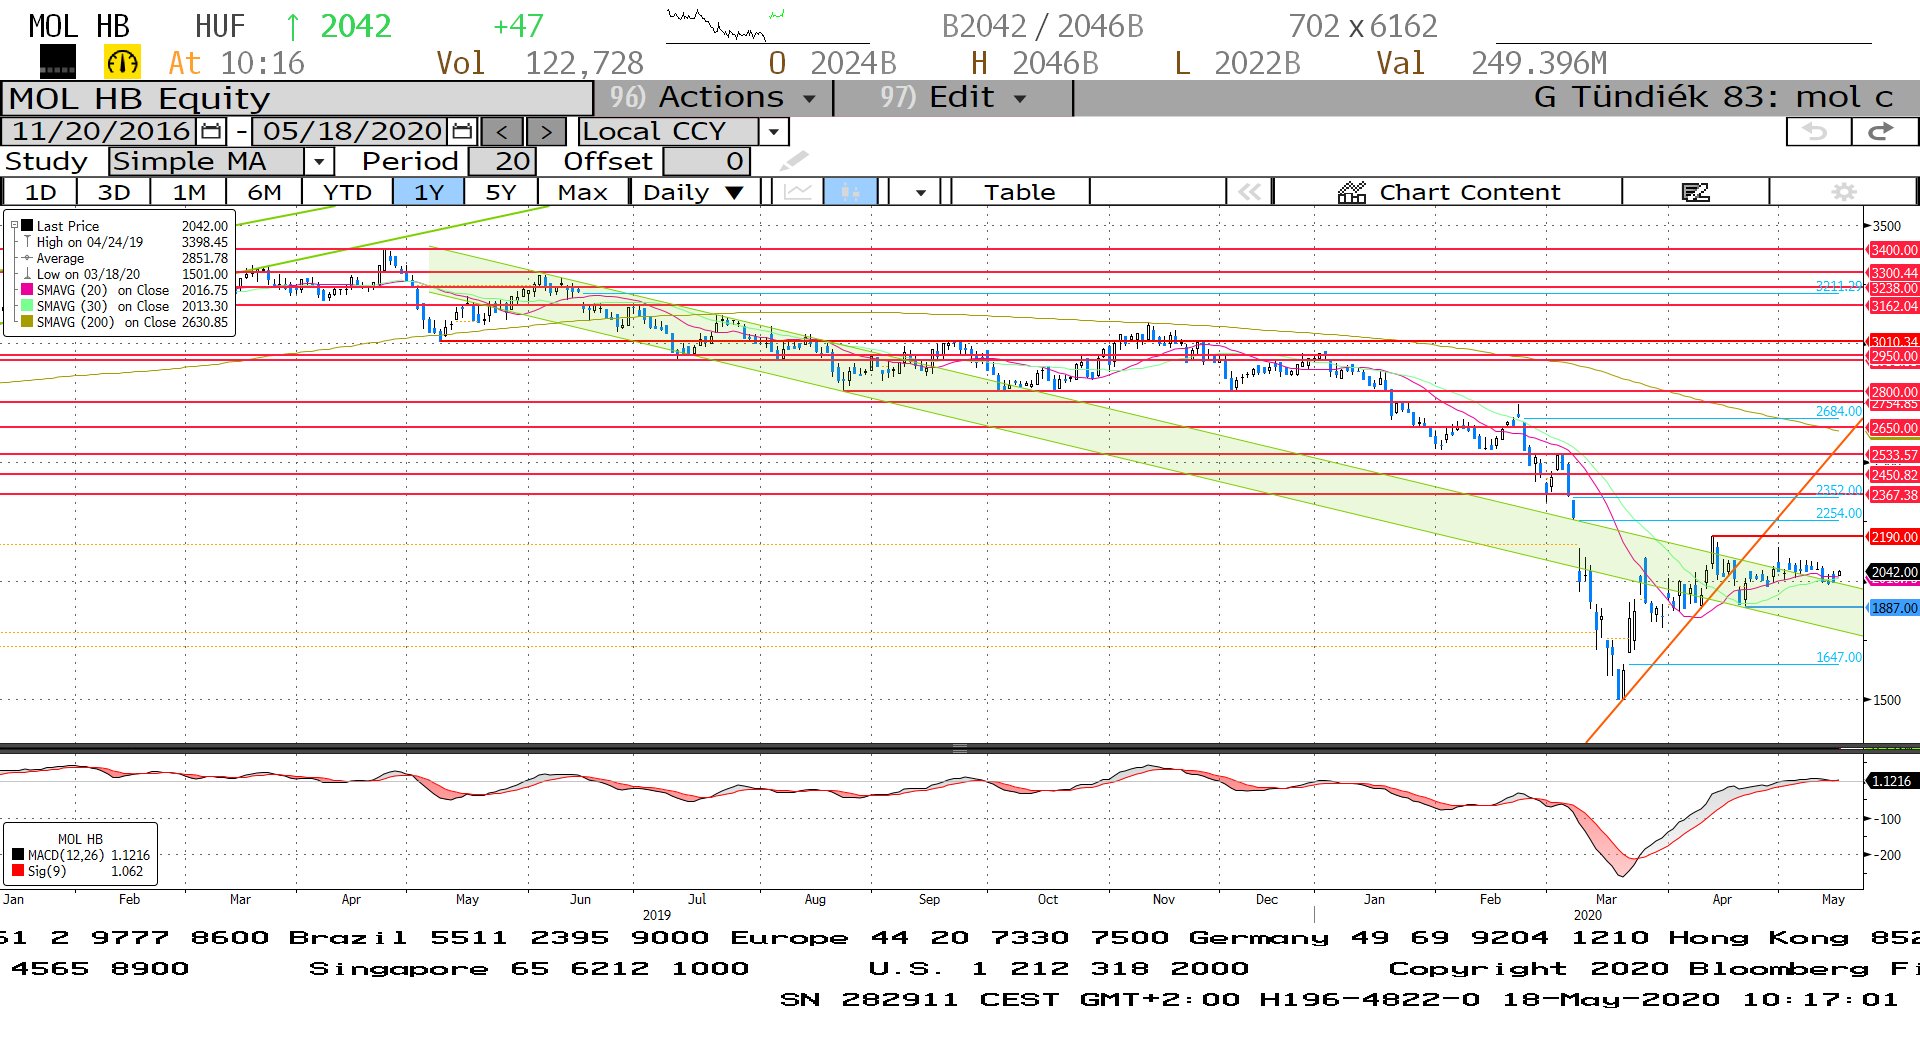Select the 1D range tab

40,192
